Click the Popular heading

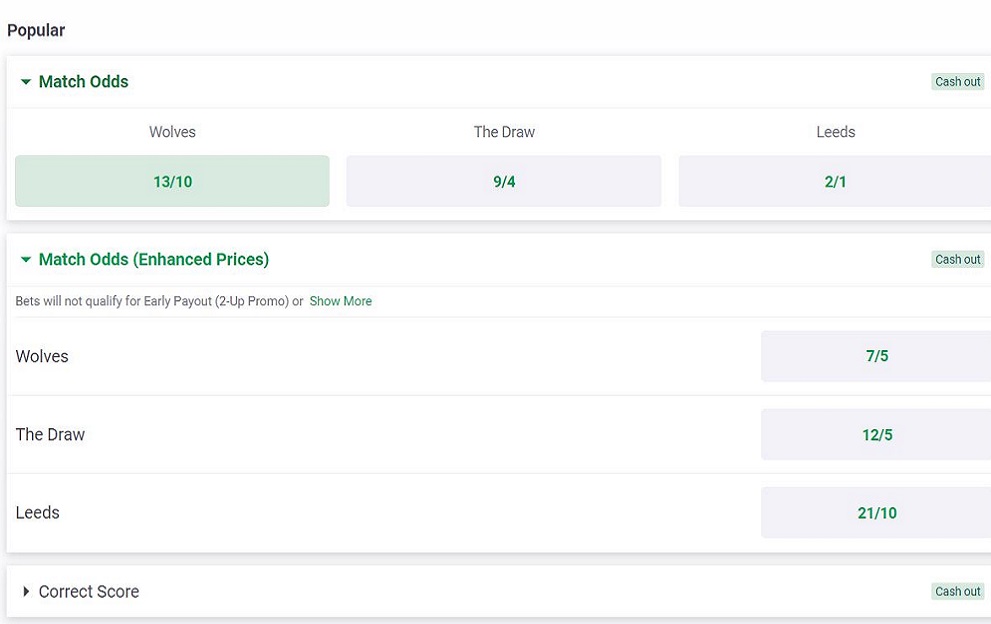click(36, 30)
